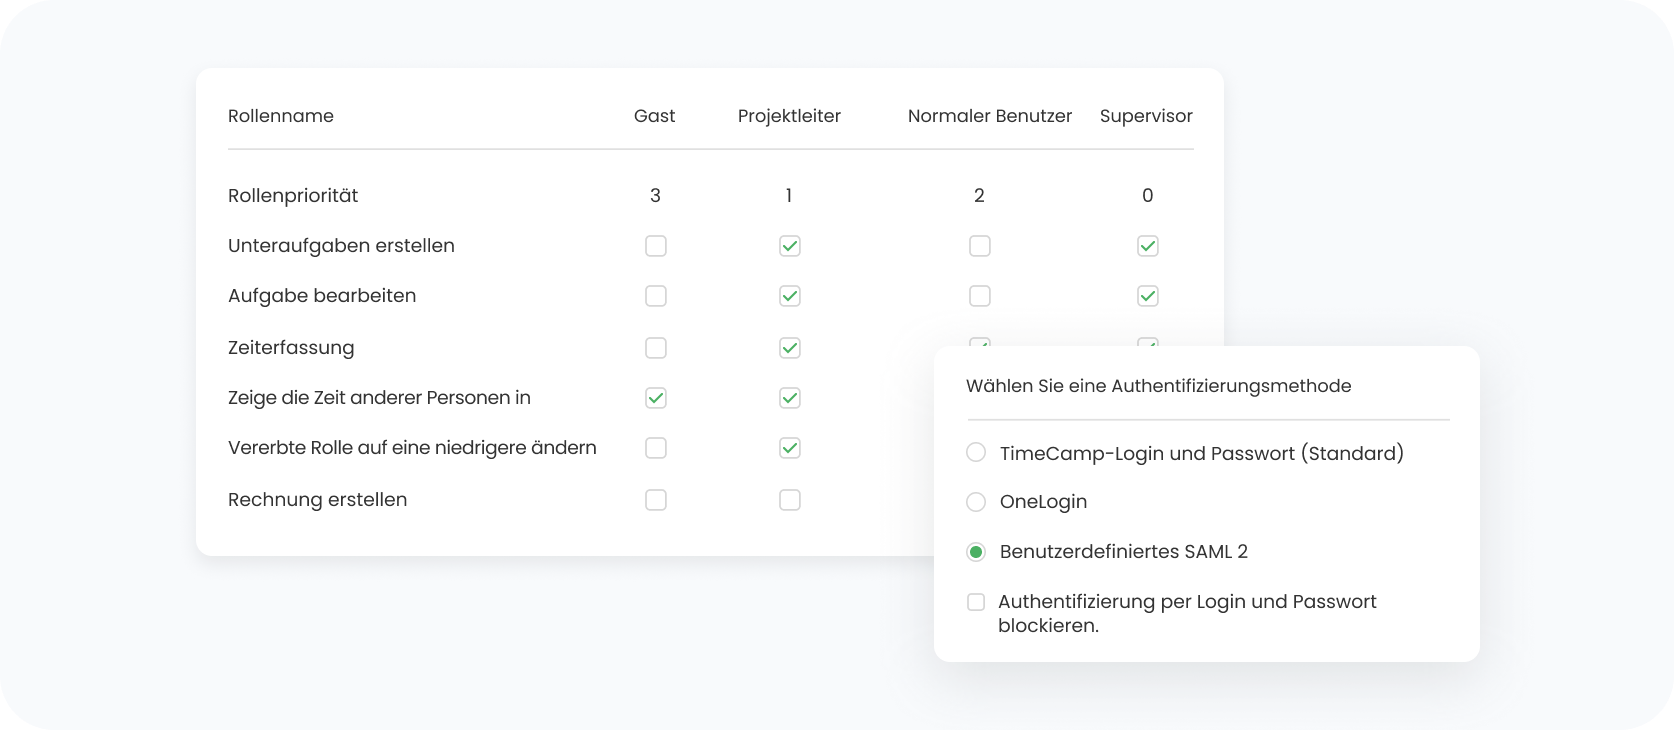1674x730 pixels.
Task: Enable Zeiterfassung for Gast role
Action: 655,348
